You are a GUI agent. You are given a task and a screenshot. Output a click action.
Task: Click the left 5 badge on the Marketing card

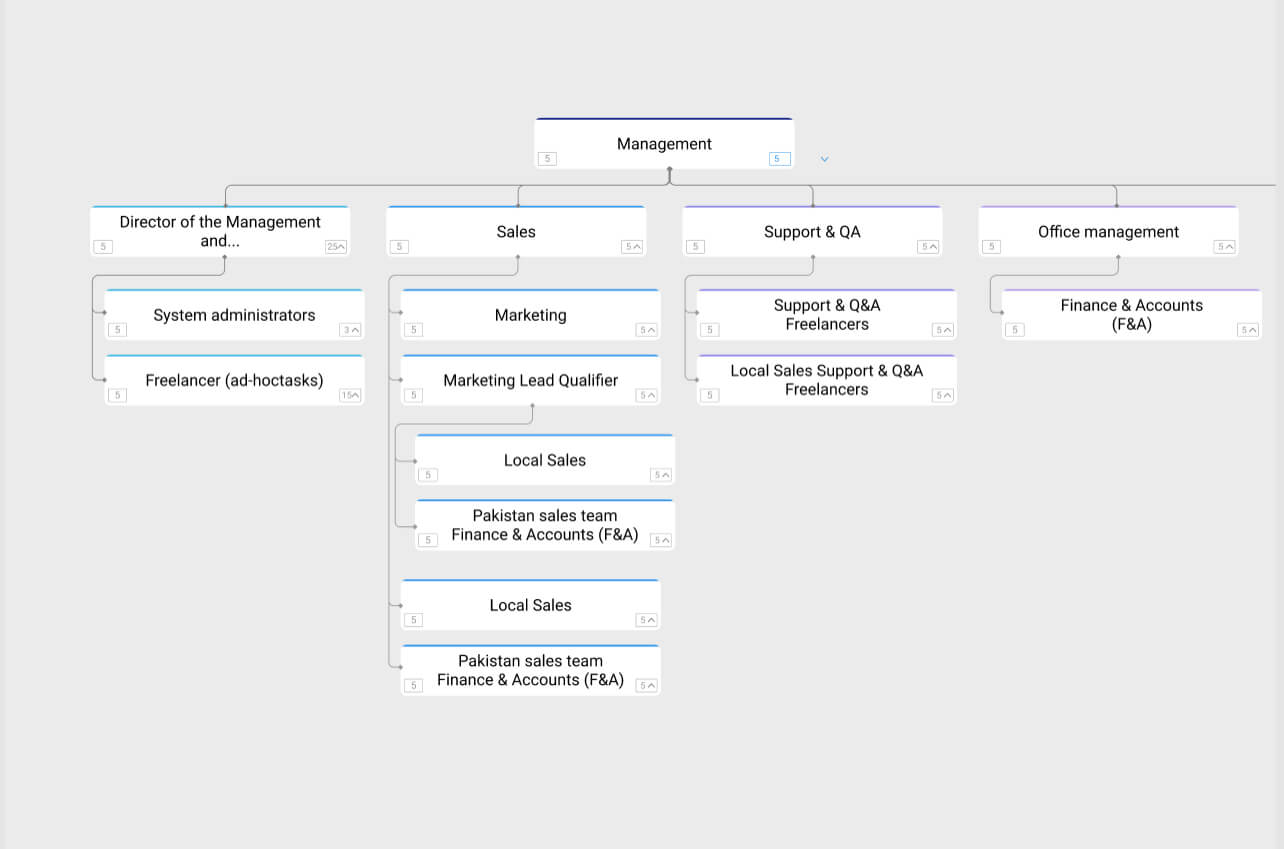click(x=413, y=330)
